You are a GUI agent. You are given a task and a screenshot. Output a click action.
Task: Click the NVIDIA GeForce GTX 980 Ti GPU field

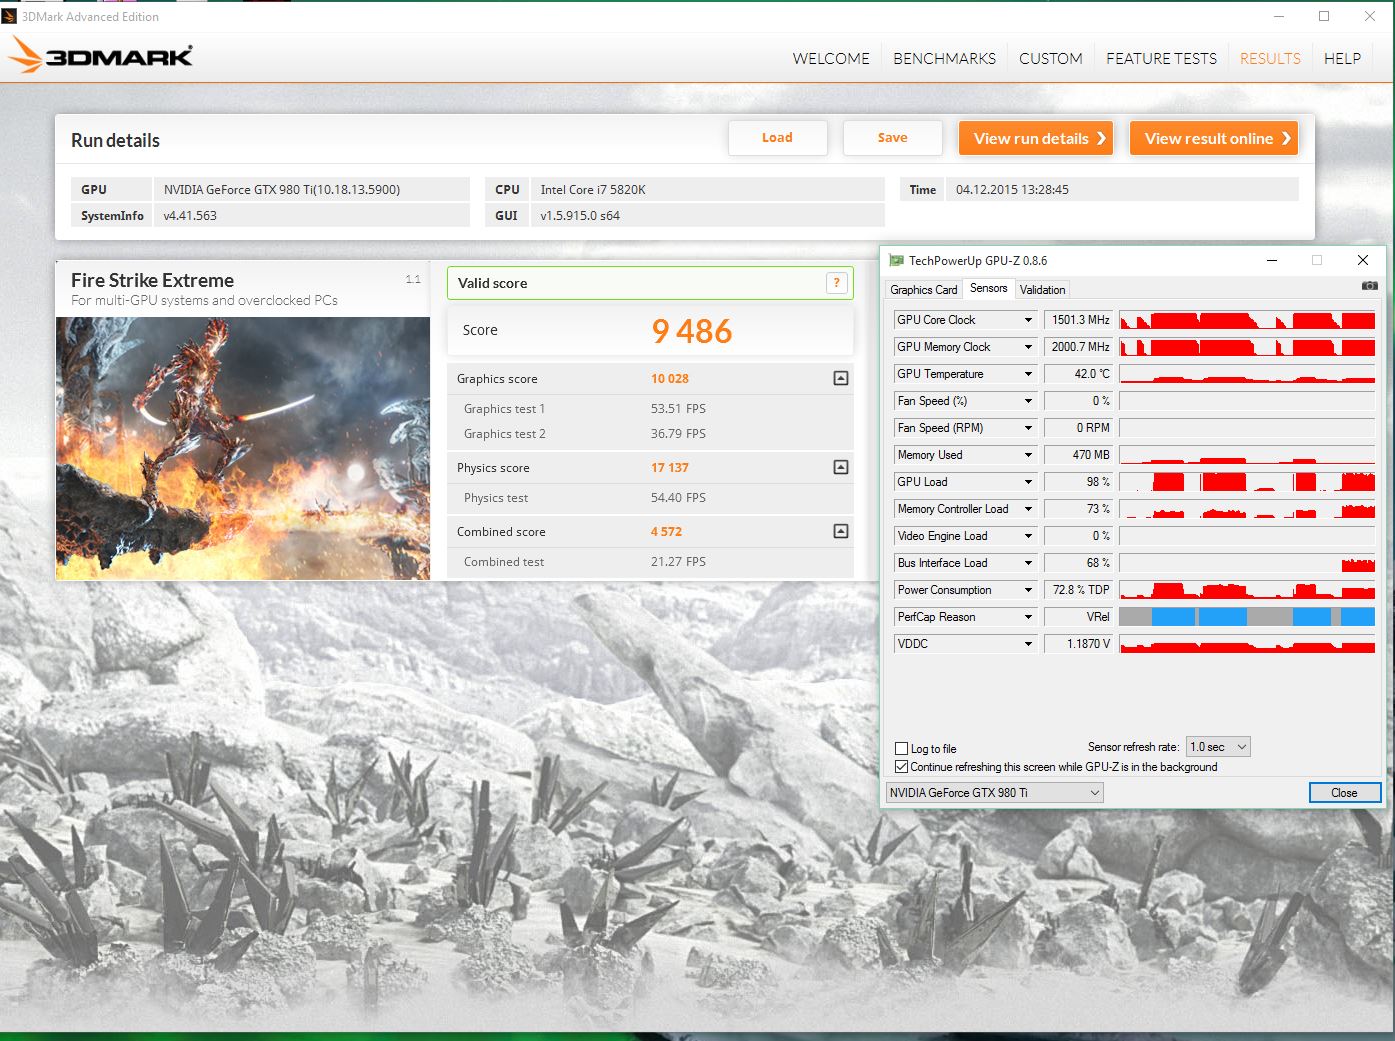[311, 189]
